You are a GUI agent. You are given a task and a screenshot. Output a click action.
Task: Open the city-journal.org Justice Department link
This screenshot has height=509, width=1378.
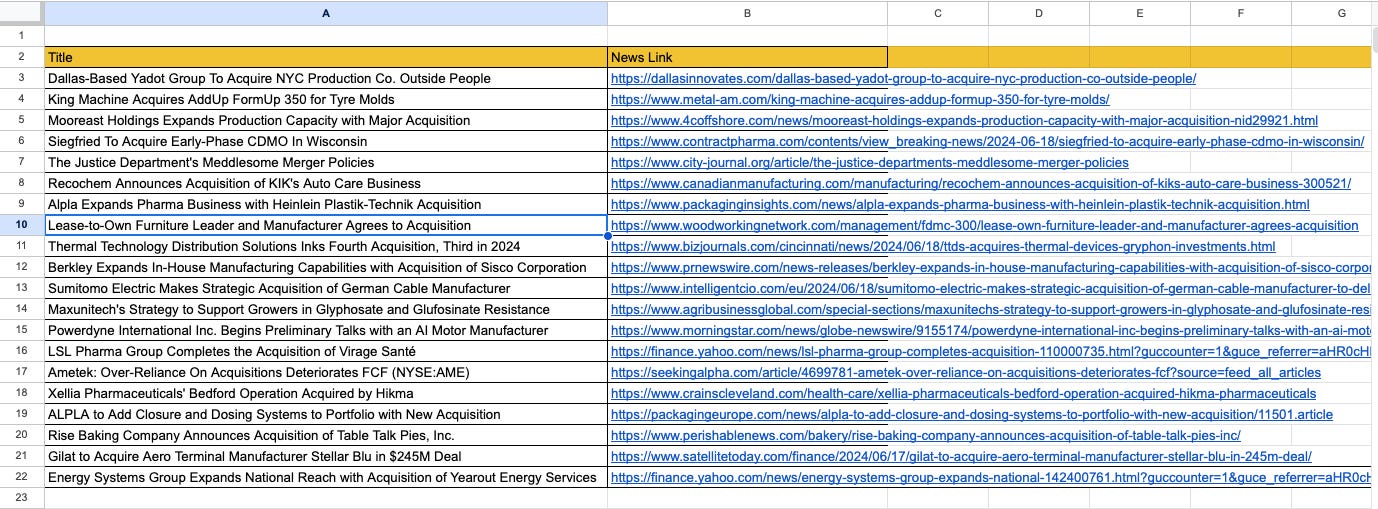(869, 162)
